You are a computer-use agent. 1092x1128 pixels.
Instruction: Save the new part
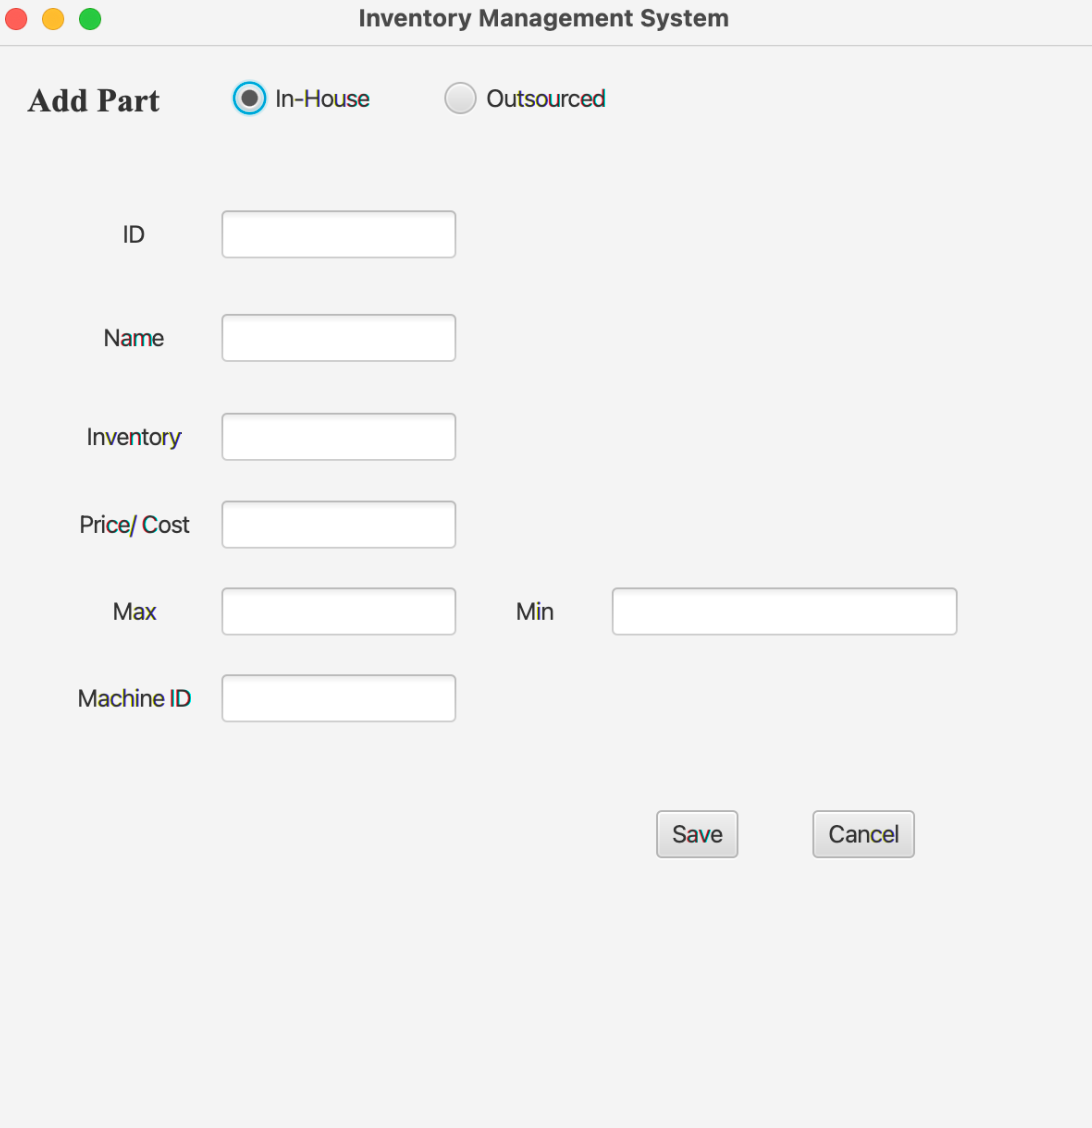697,834
